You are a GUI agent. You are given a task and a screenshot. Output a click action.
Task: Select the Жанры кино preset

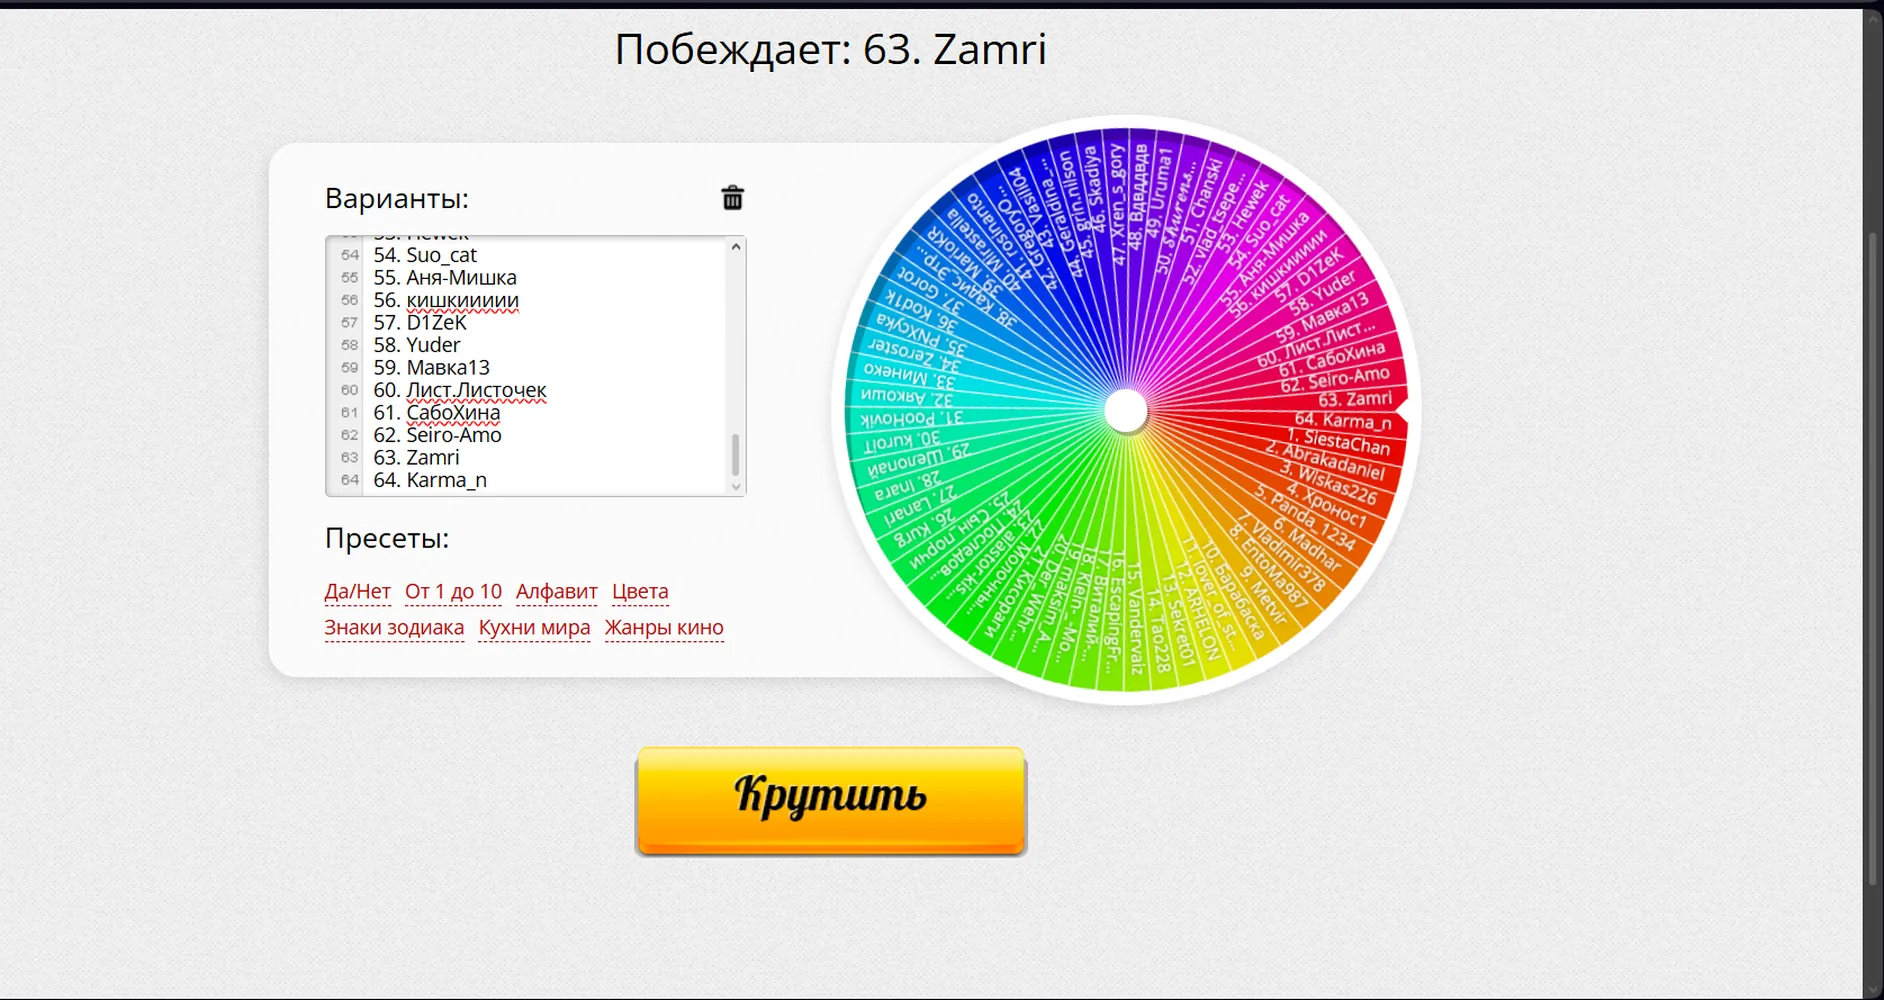[x=664, y=627]
